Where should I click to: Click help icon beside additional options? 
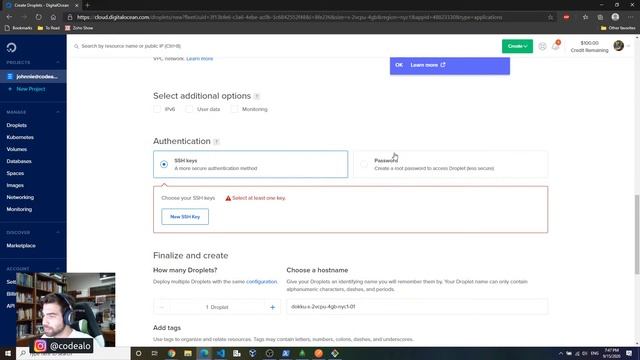pyautogui.click(x=257, y=96)
